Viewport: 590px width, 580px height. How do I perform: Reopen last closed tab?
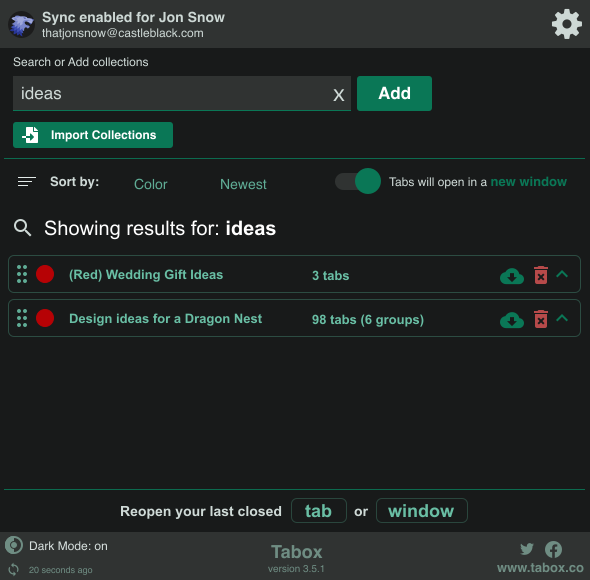[x=319, y=511]
